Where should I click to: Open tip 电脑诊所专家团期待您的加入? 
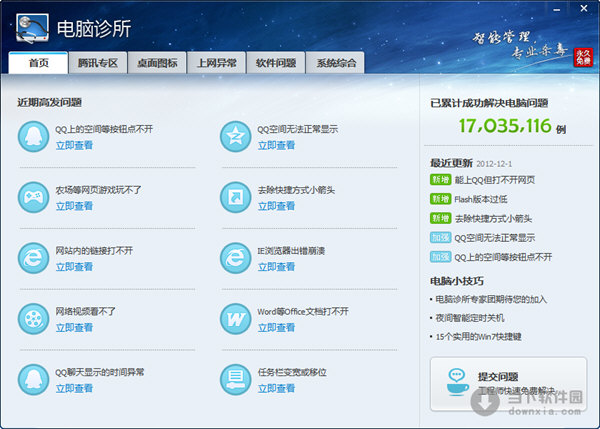(491, 299)
